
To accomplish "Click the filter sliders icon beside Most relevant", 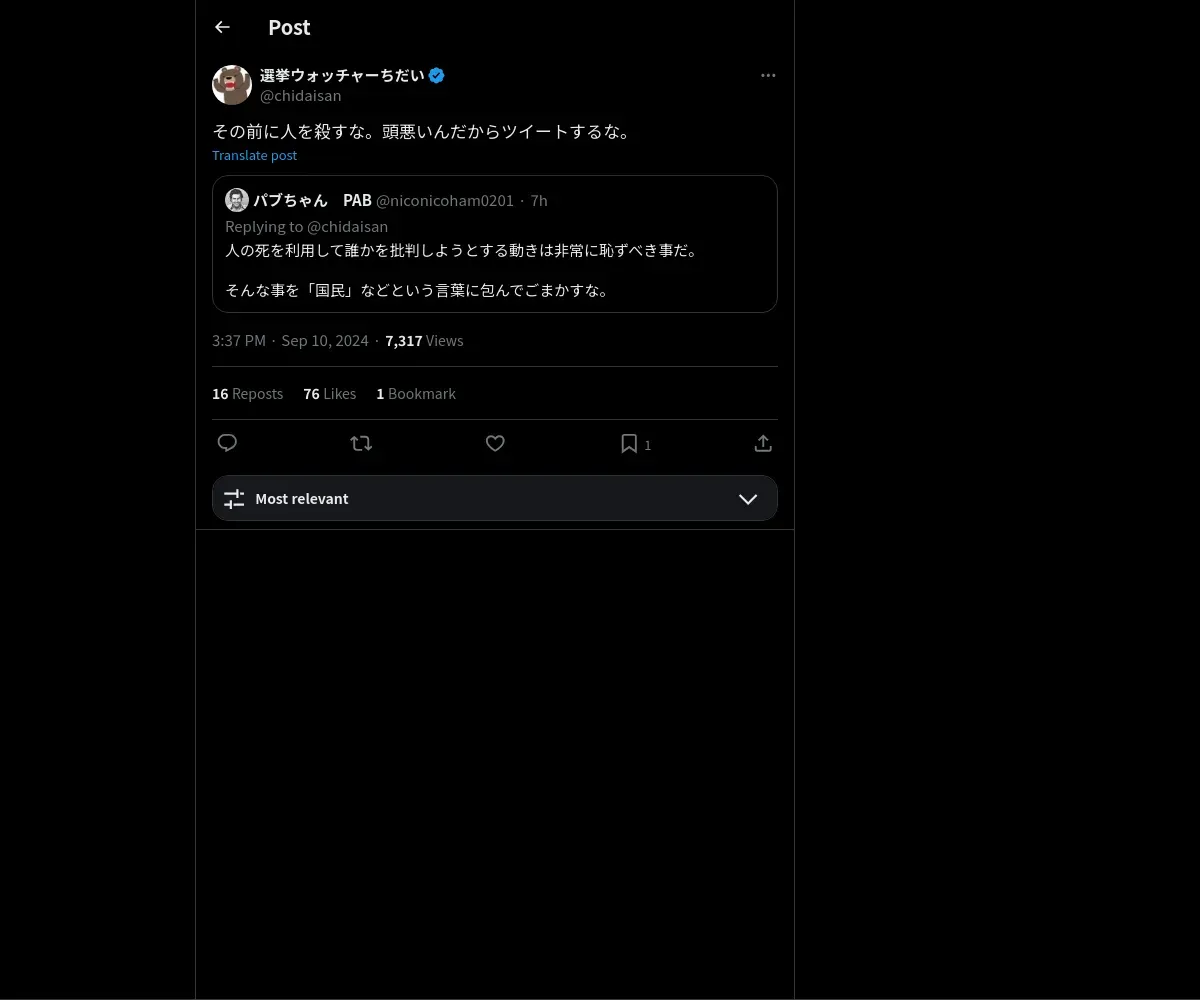I will (x=234, y=499).
